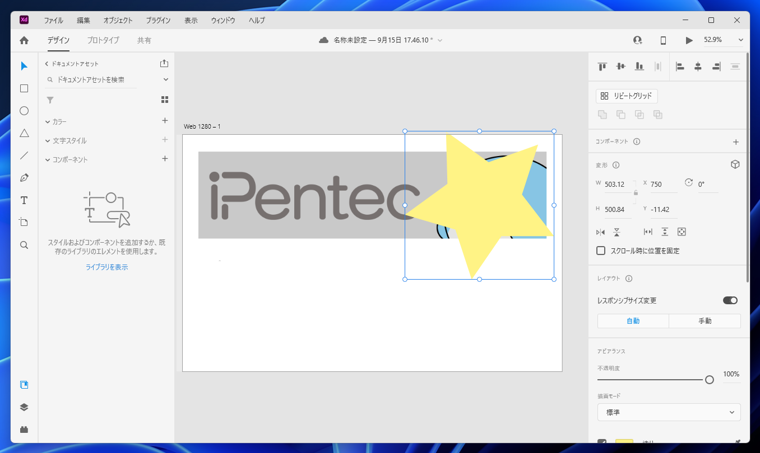Toggle the fill checkbox at panel bottom
Image resolution: width=760 pixels, height=453 pixels.
pos(602,442)
